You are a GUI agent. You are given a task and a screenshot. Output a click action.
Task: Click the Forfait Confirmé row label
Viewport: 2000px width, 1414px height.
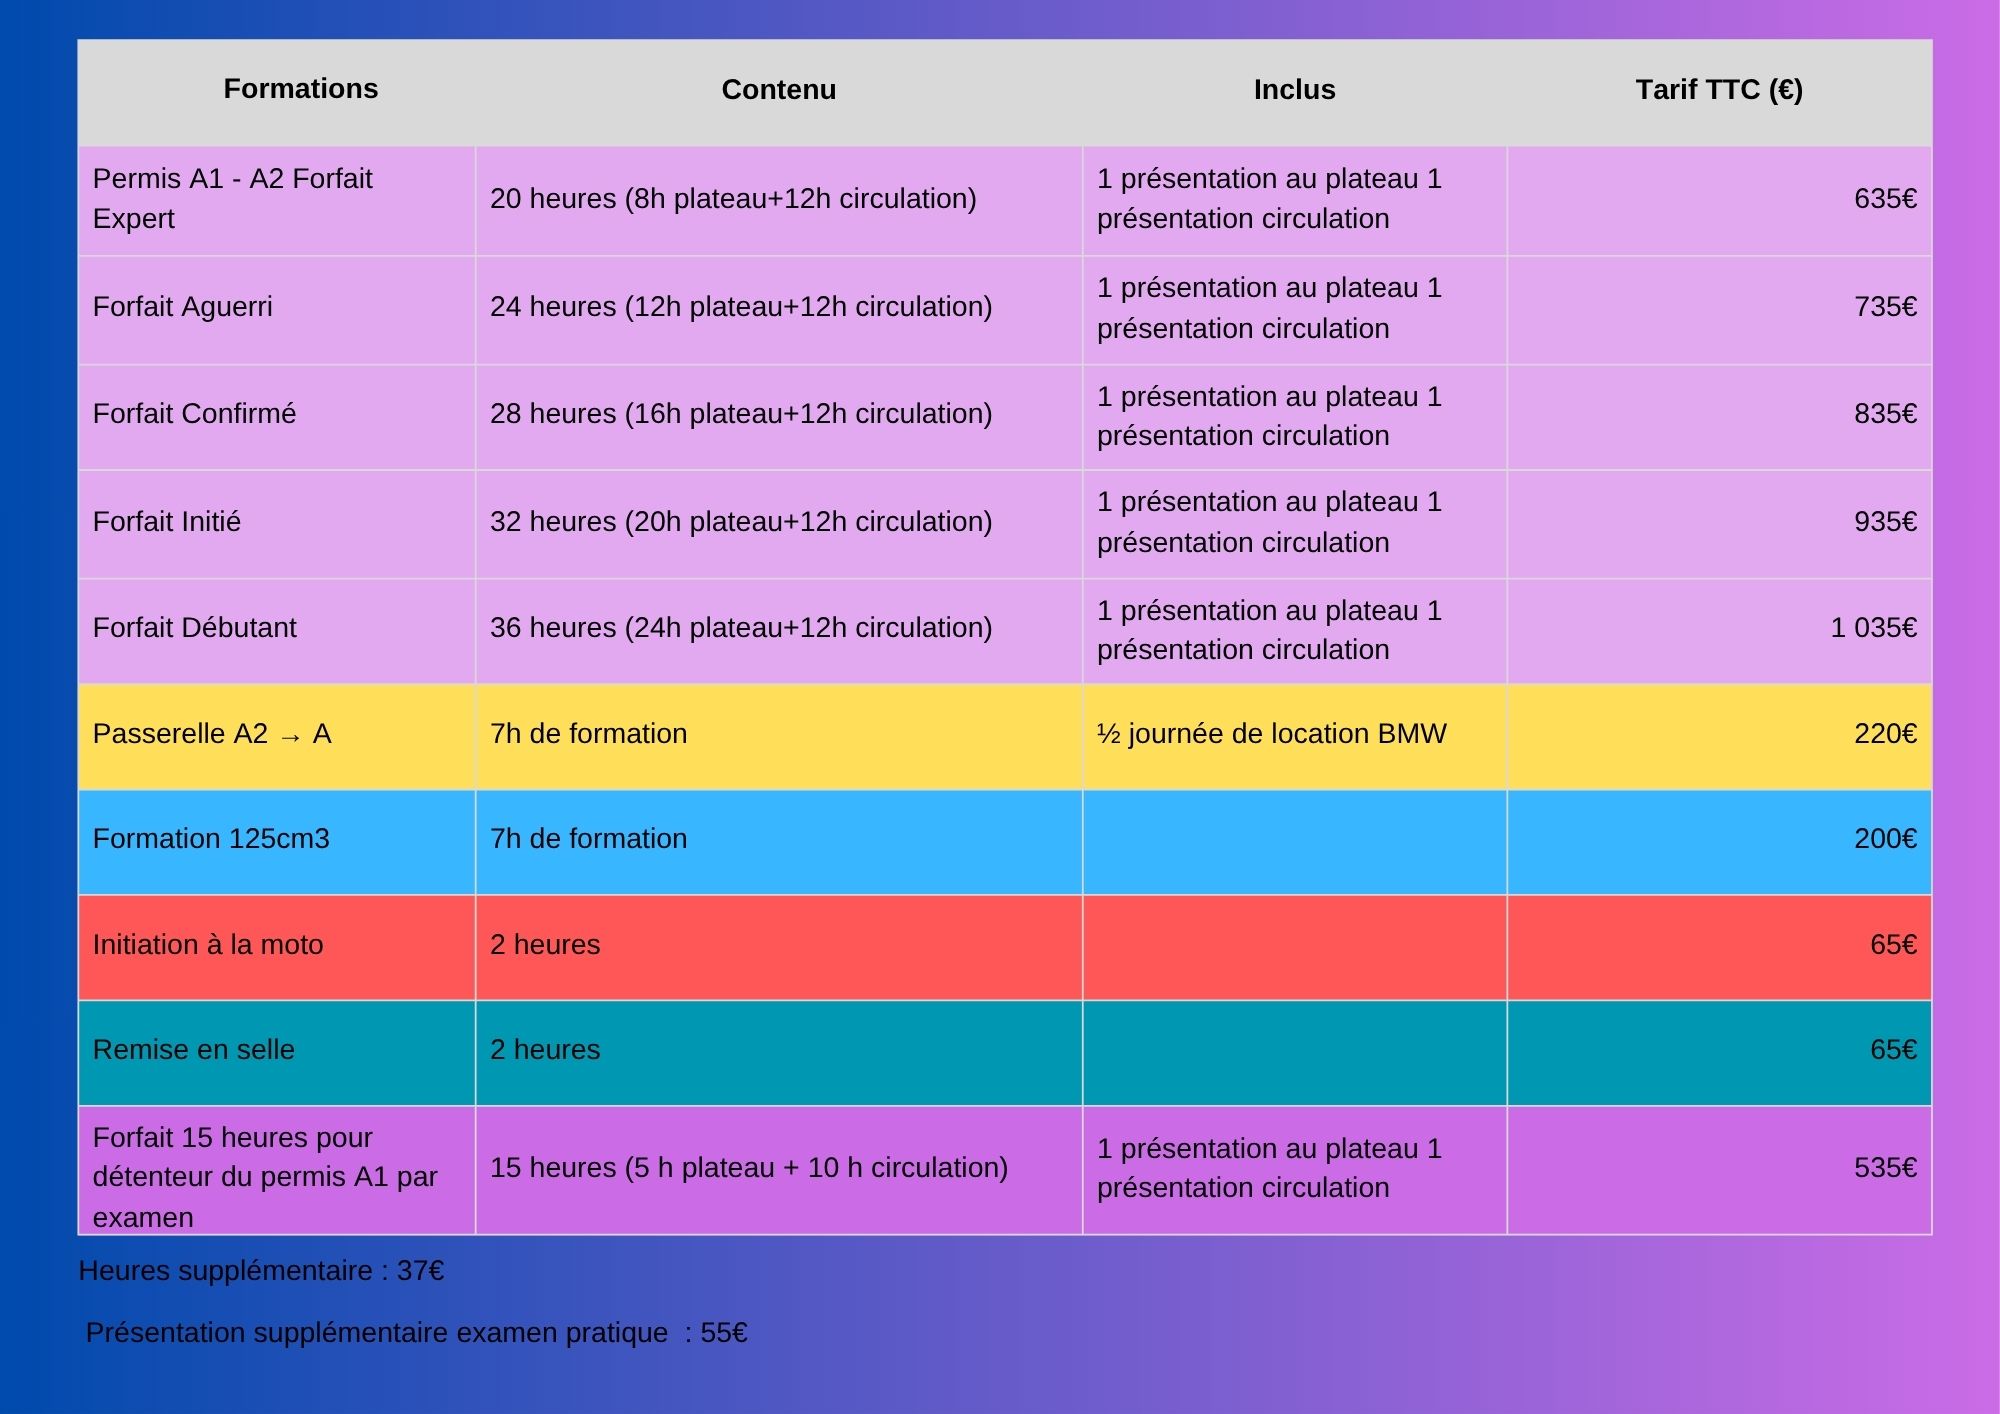click(194, 414)
